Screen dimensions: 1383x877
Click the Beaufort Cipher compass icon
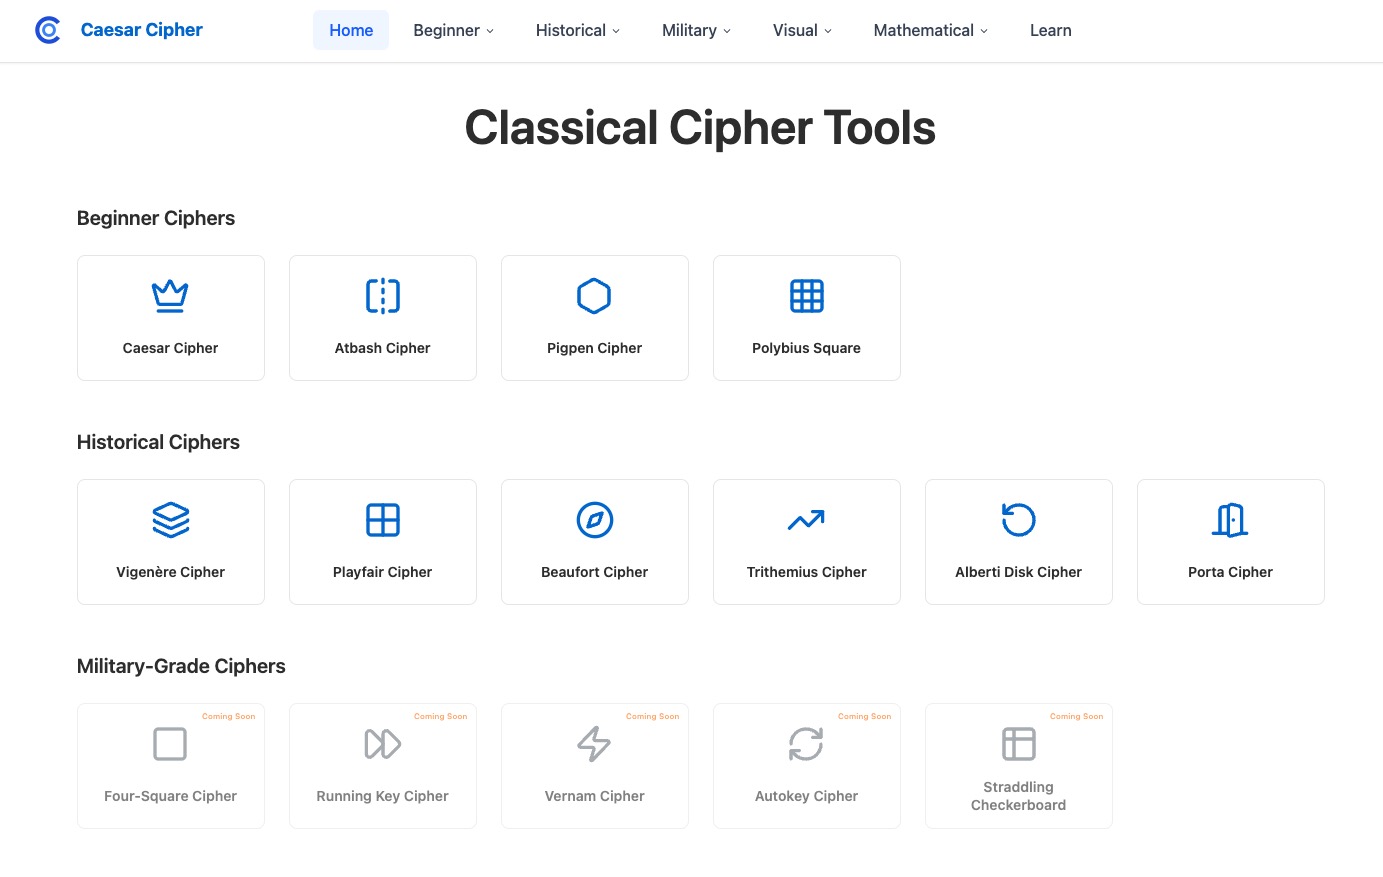[594, 520]
